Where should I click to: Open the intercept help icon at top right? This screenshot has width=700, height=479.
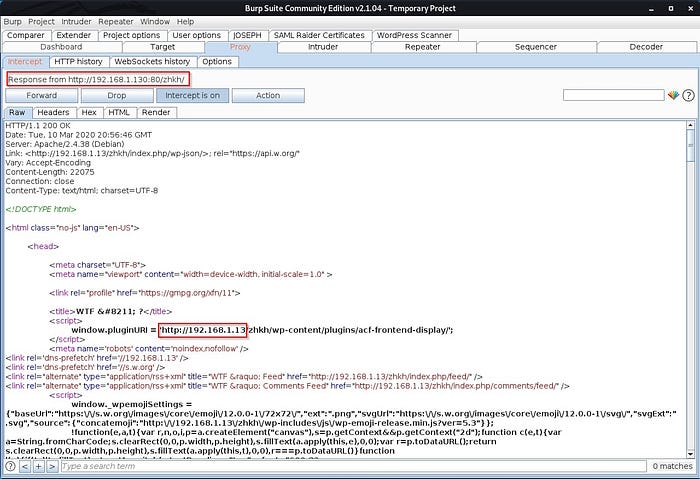tap(688, 95)
